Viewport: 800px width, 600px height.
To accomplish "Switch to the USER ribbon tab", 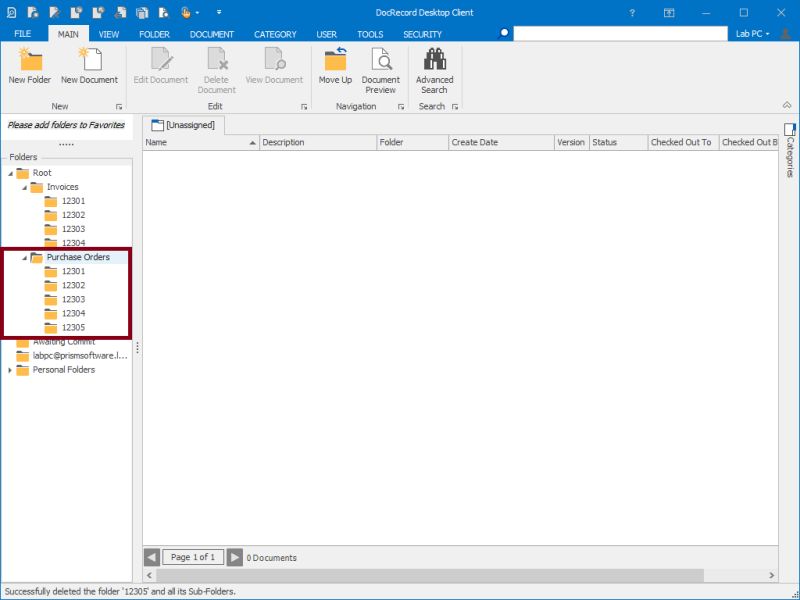I will (x=327, y=34).
